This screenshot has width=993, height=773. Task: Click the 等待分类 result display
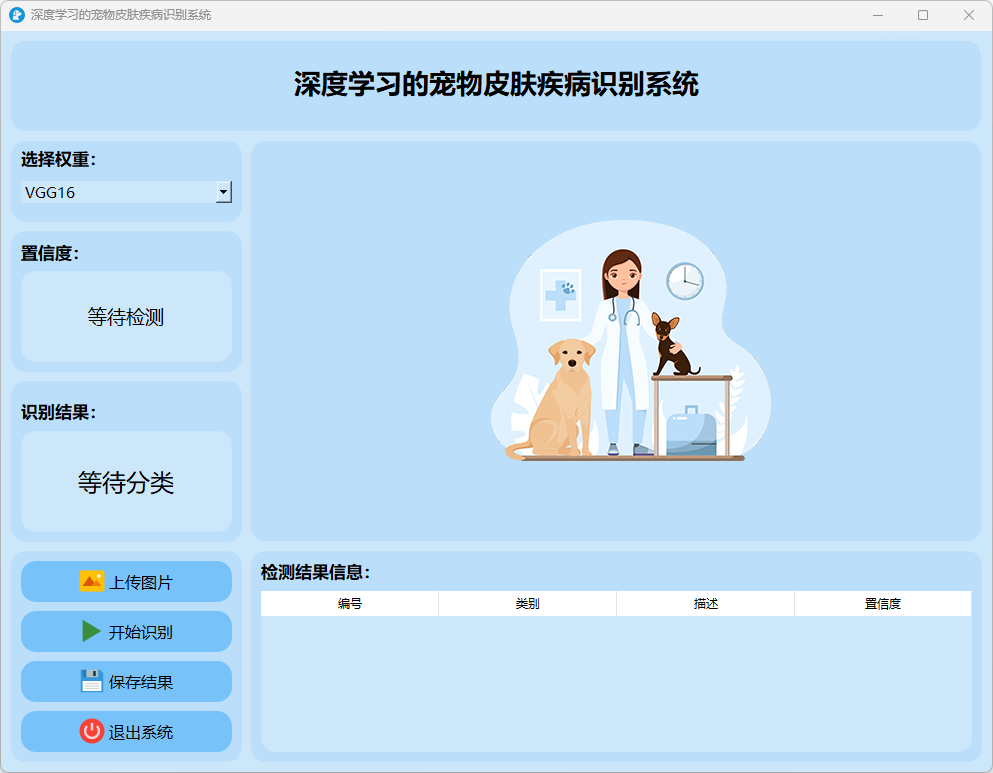127,482
